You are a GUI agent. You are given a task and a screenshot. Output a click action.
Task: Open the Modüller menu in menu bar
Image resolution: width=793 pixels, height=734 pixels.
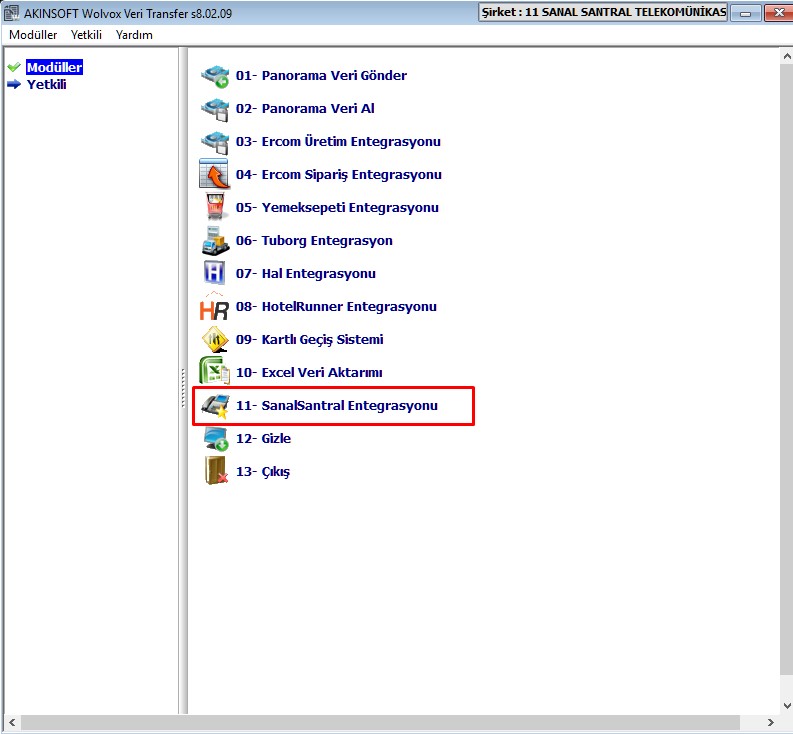click(x=33, y=35)
